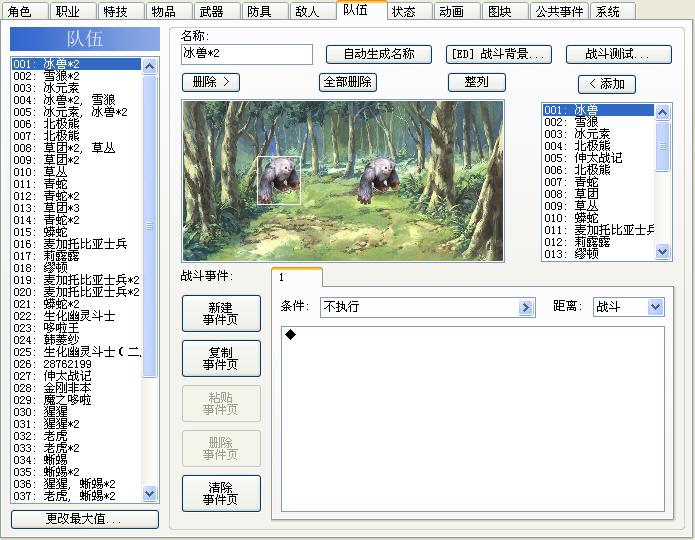
Task: Select troop 016: 麦加托比亚士兵
Action: (76, 244)
